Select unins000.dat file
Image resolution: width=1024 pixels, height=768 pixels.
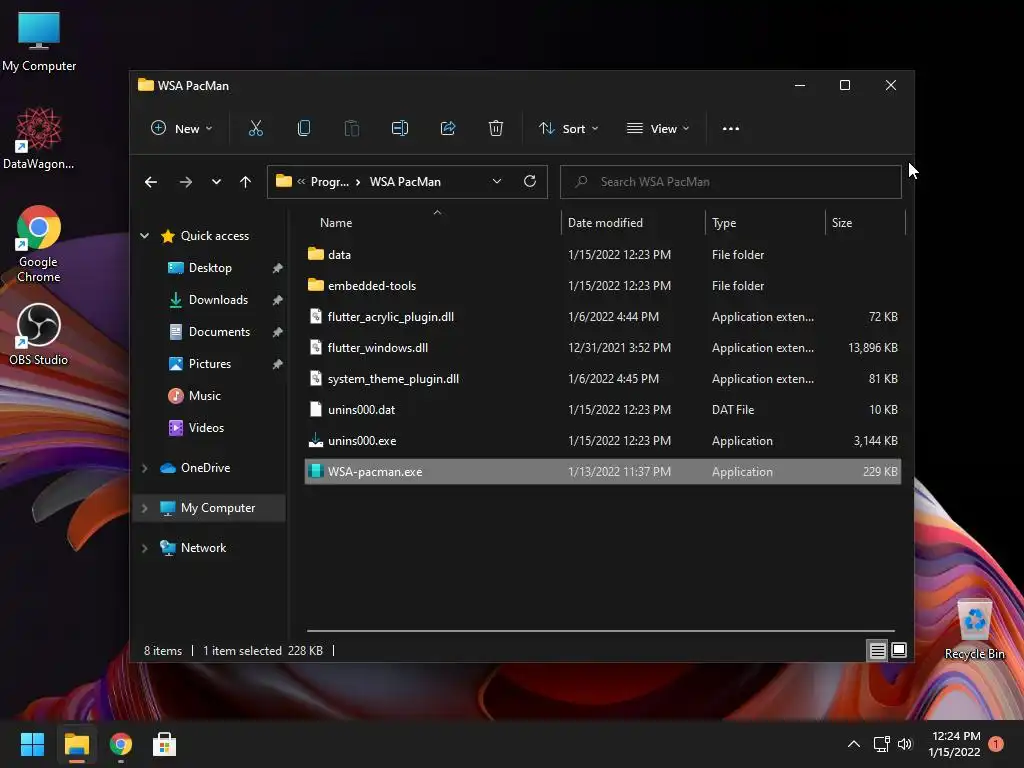[x=603, y=409]
